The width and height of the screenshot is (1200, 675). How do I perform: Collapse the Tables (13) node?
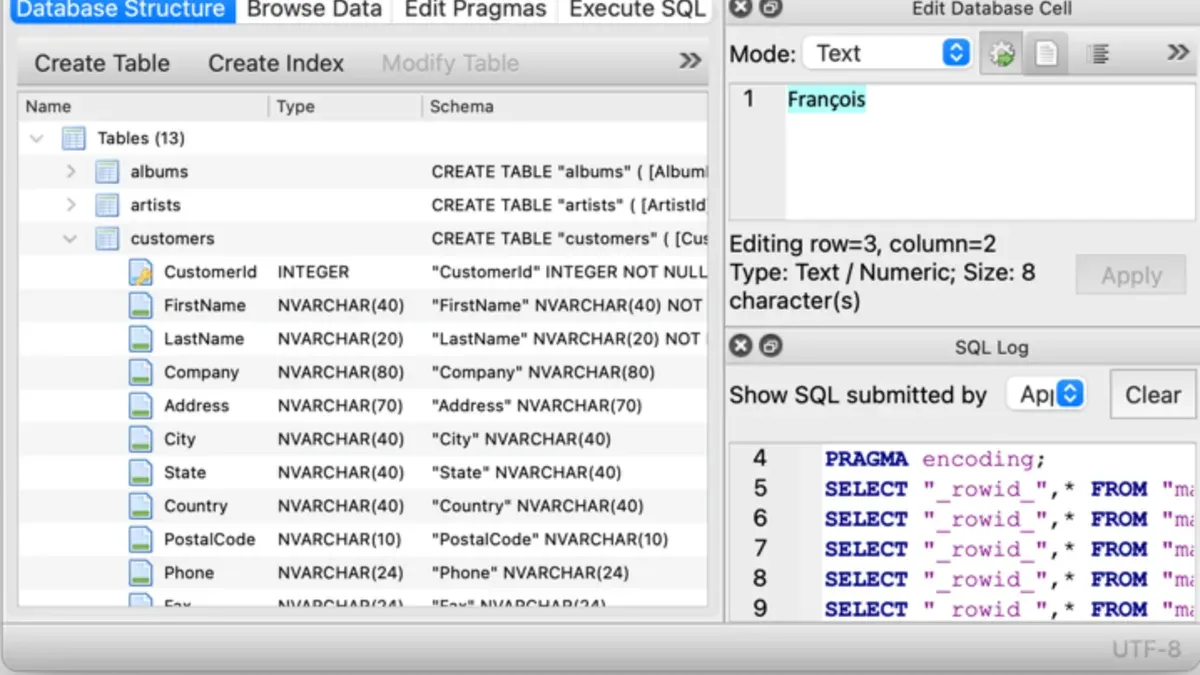pyautogui.click(x=37, y=138)
